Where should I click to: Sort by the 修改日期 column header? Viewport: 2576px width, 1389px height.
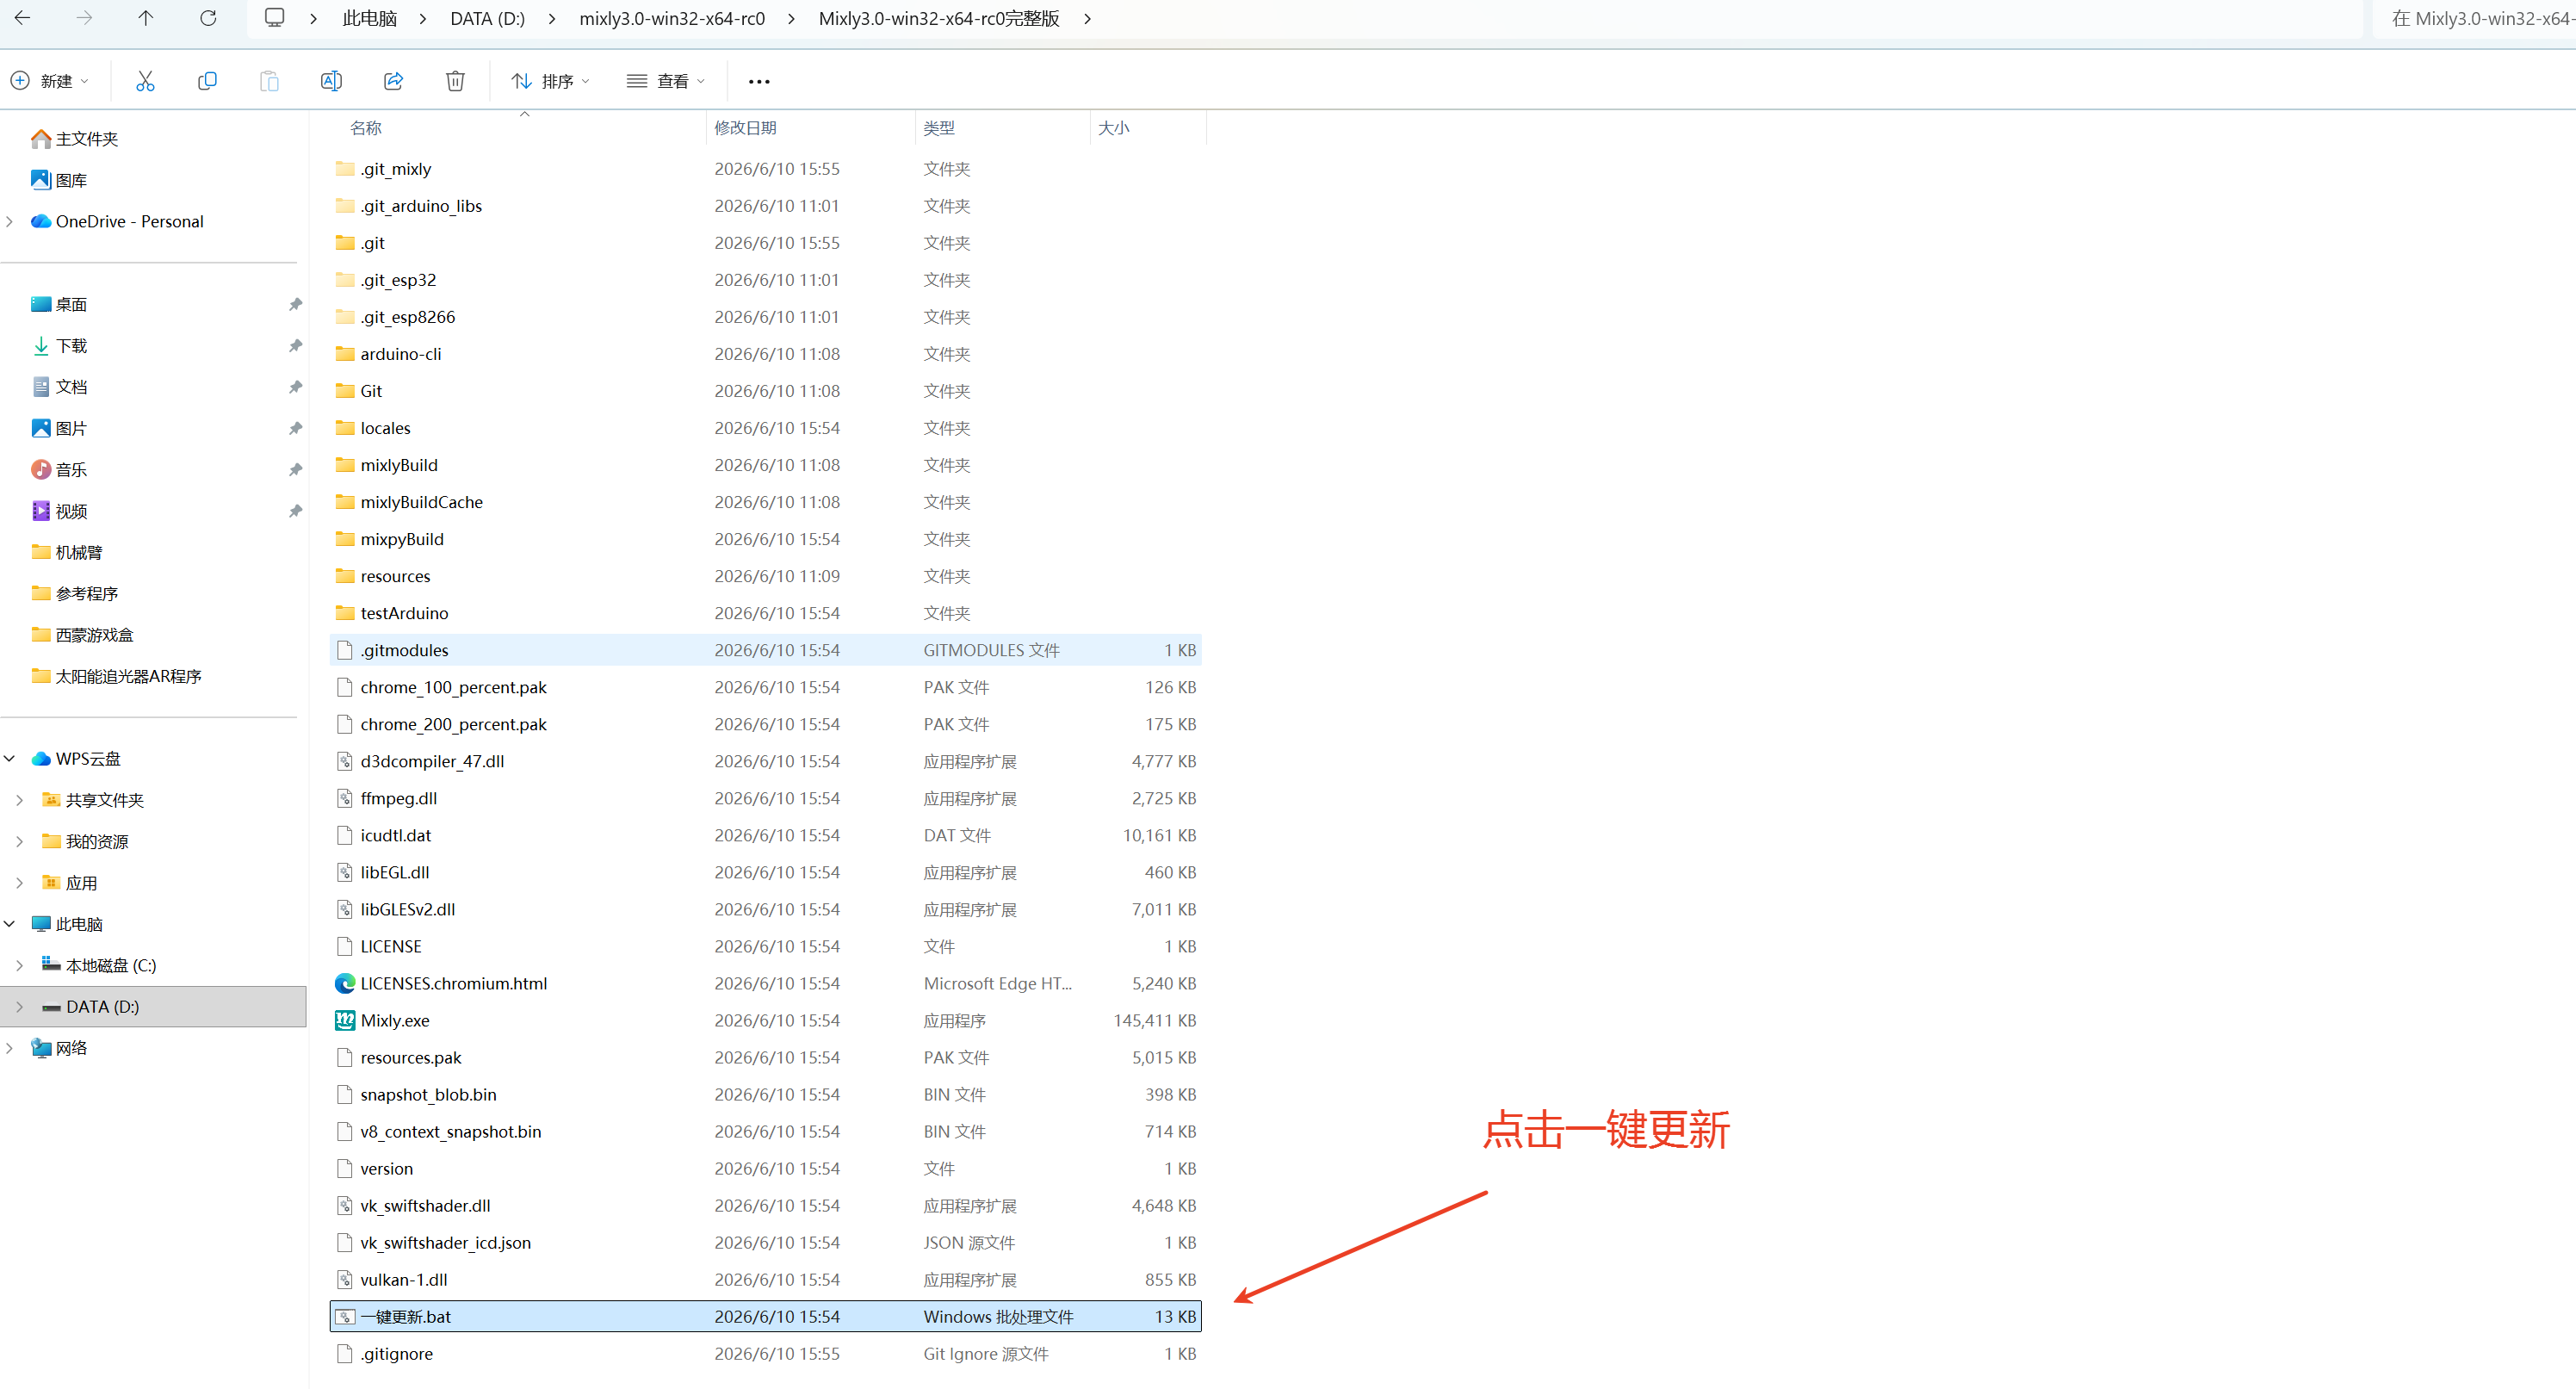745,128
